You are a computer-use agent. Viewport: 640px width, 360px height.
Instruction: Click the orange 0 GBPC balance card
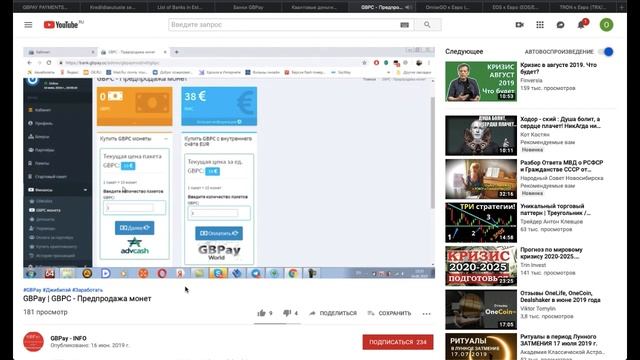click(x=134, y=106)
